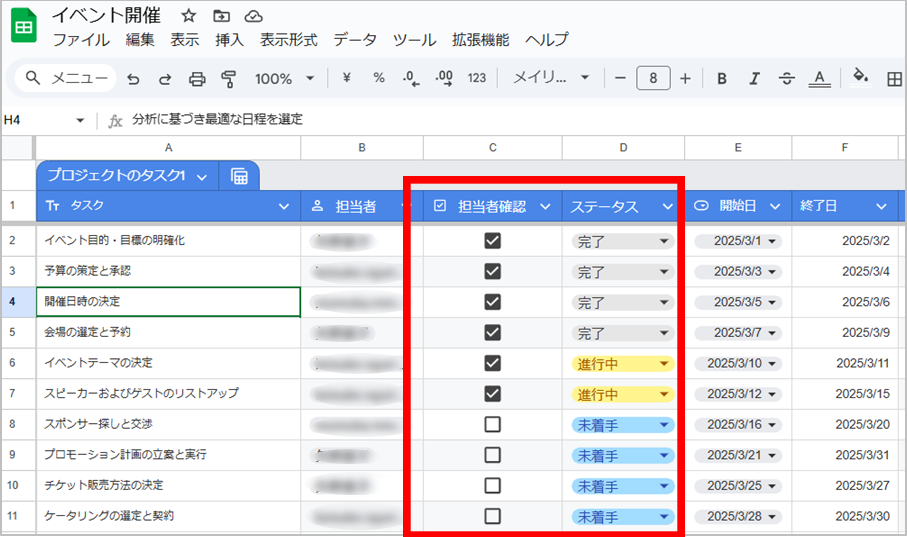The width and height of the screenshot is (907, 537).
Task: Open the 表示形式 menu
Action: click(x=288, y=40)
